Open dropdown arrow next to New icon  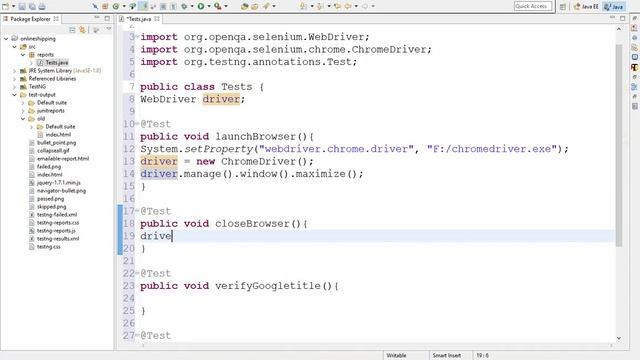[13, 6]
